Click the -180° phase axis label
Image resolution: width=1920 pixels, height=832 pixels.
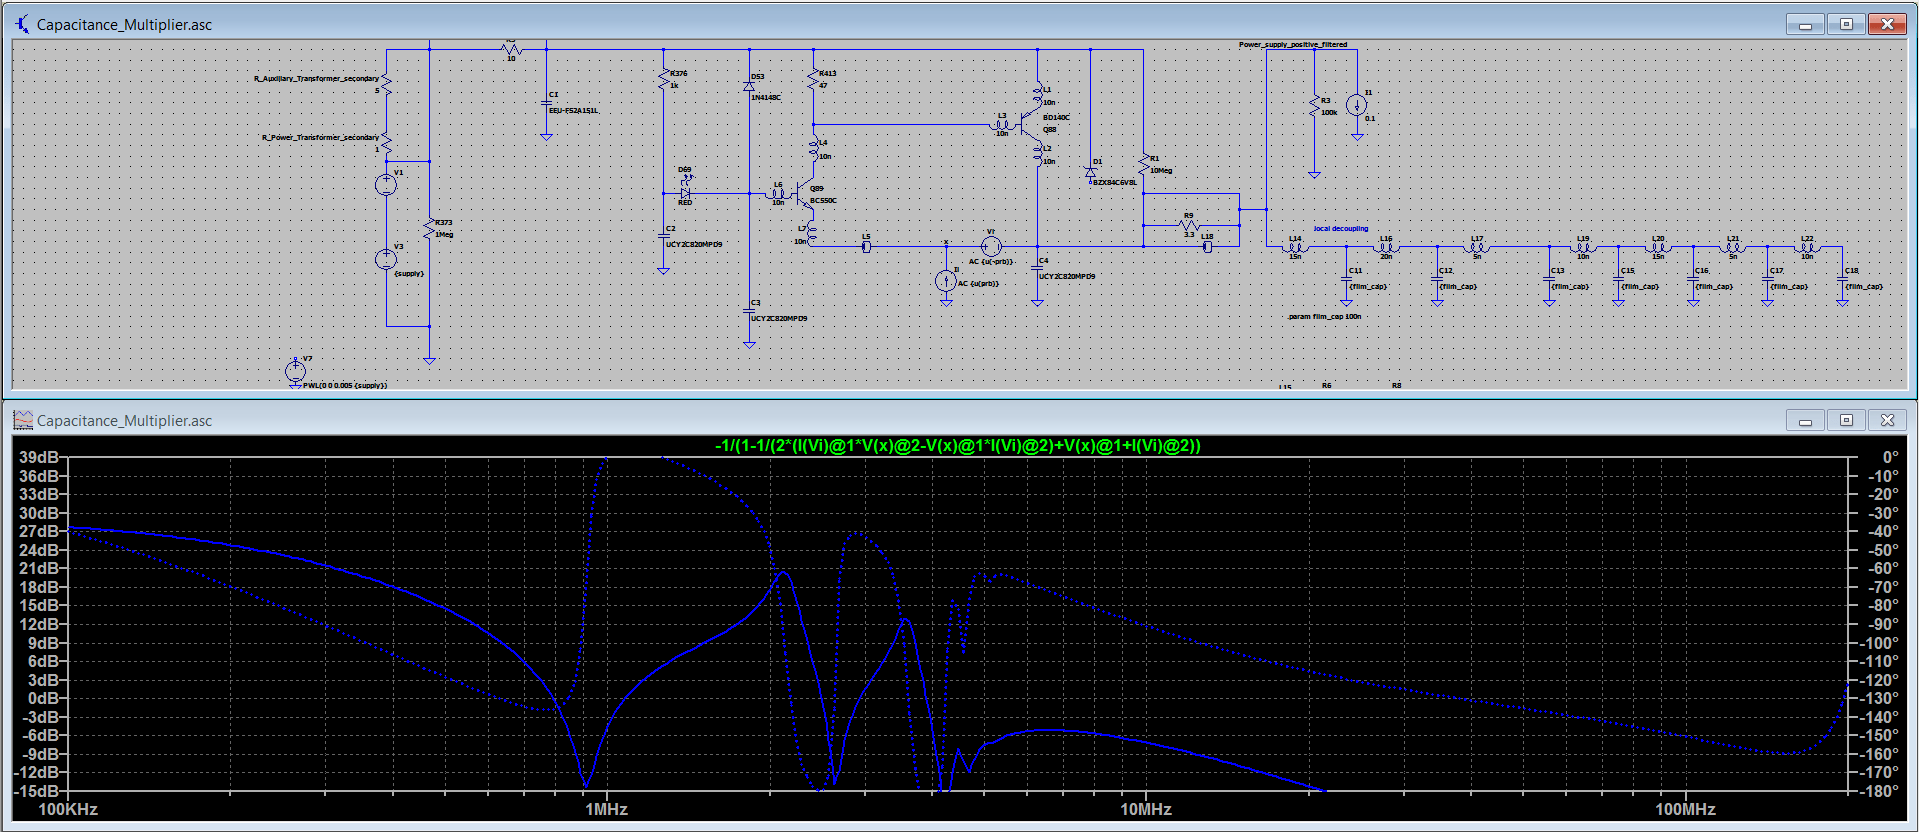[1877, 791]
